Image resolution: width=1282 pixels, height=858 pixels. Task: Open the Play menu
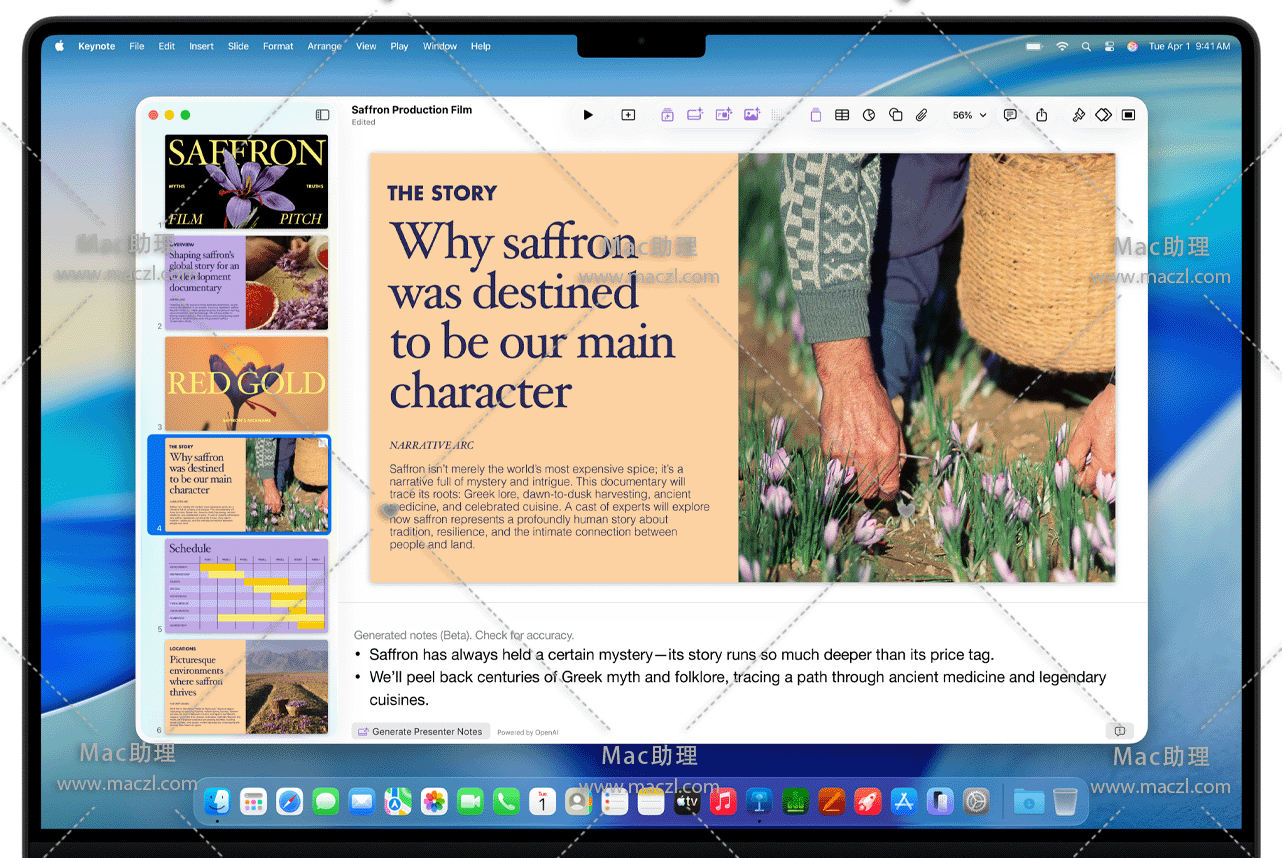tap(399, 46)
